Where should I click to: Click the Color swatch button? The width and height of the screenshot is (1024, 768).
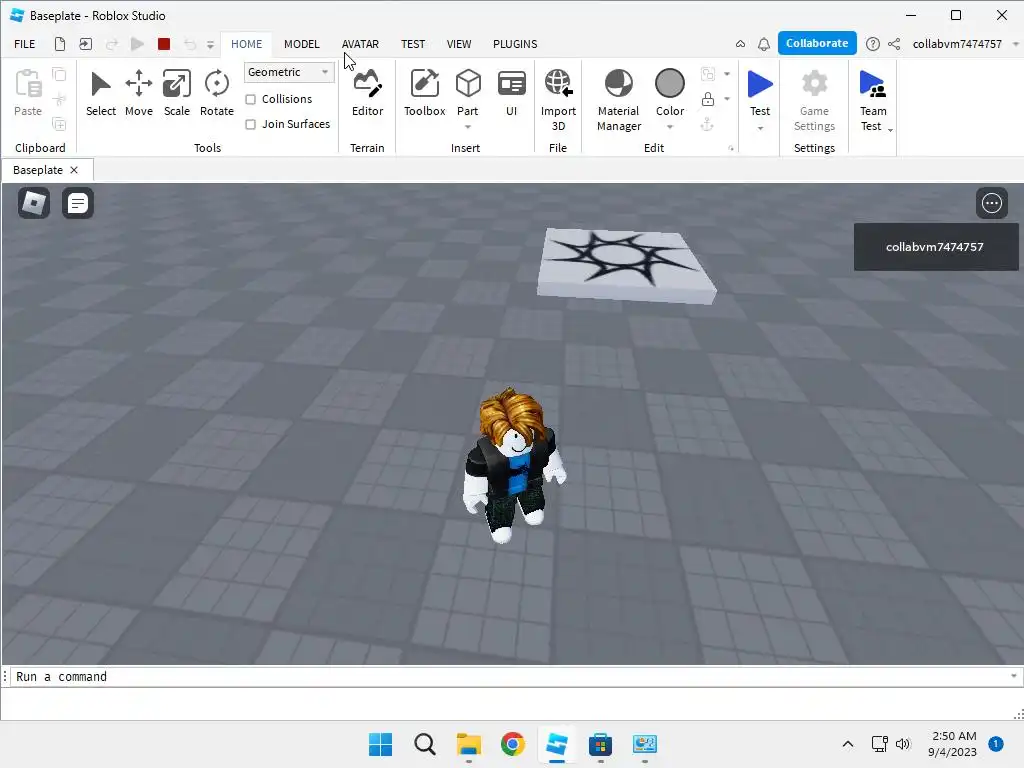tap(669, 85)
